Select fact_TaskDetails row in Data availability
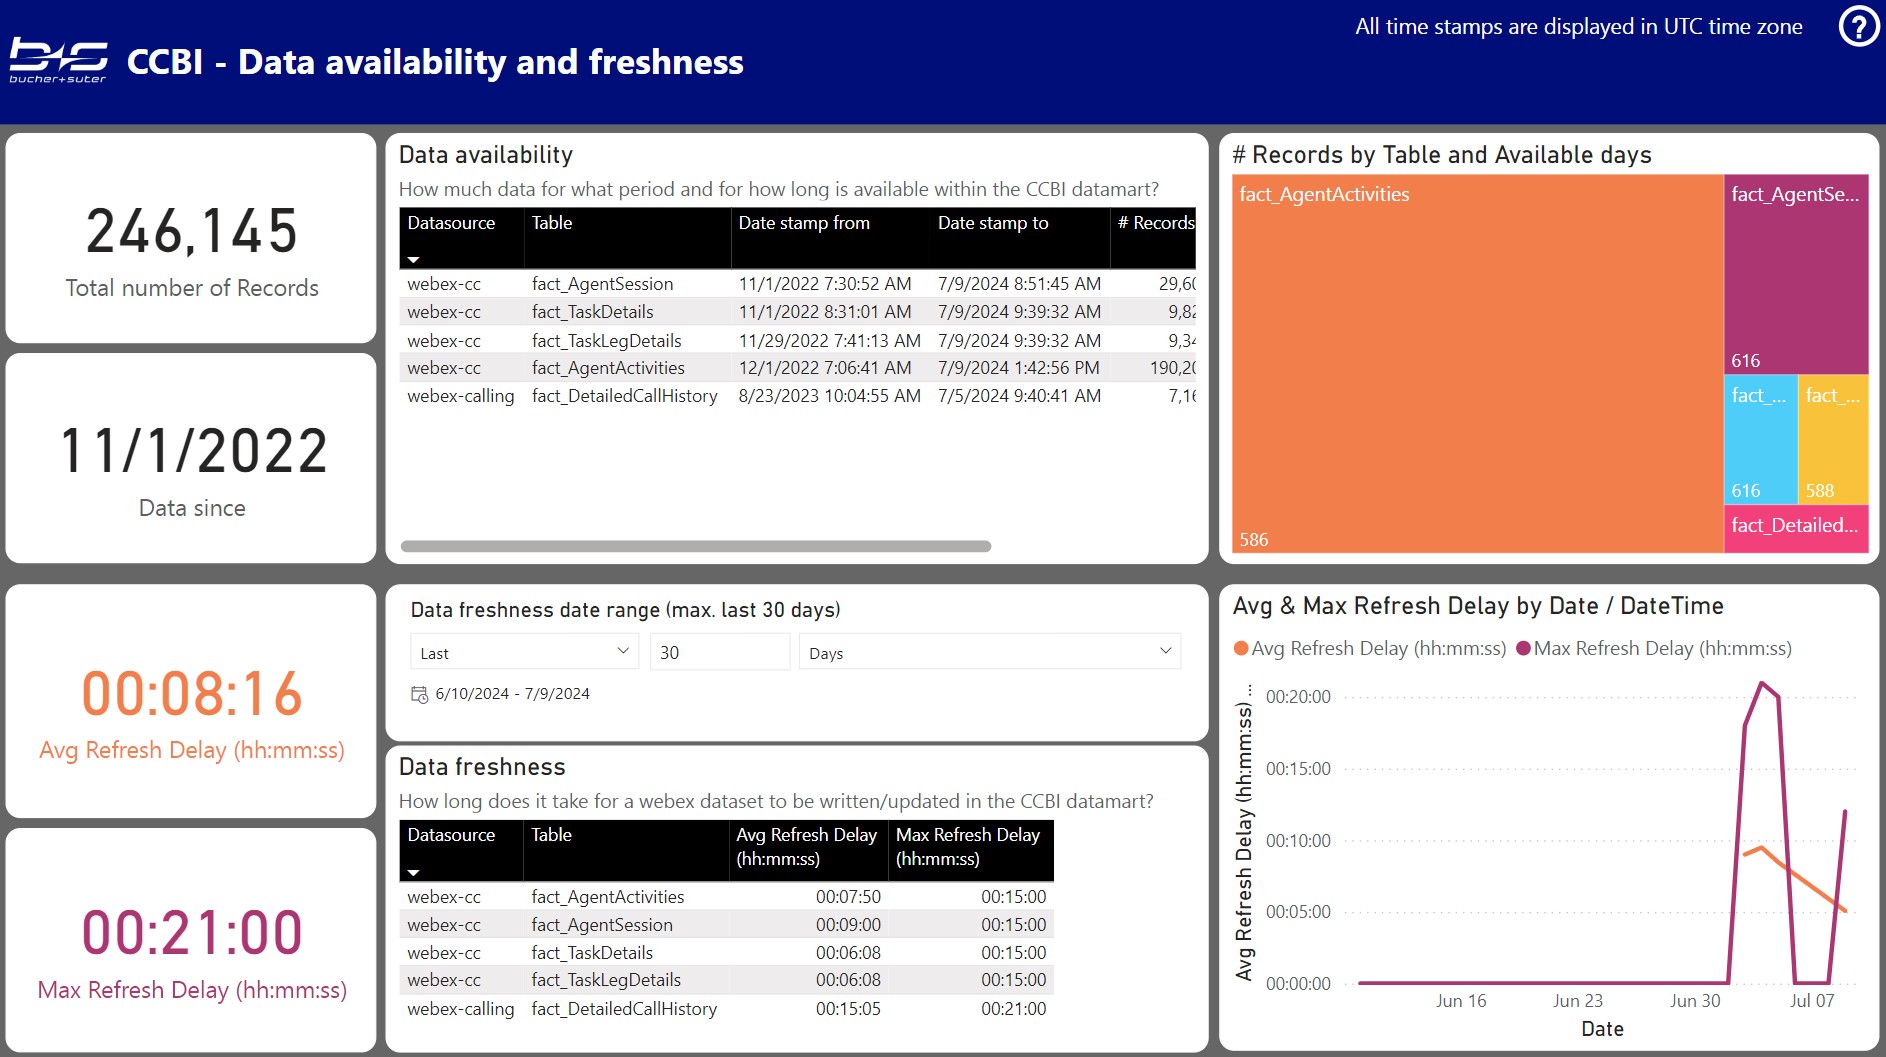Image resolution: width=1886 pixels, height=1057 pixels. 798,312
